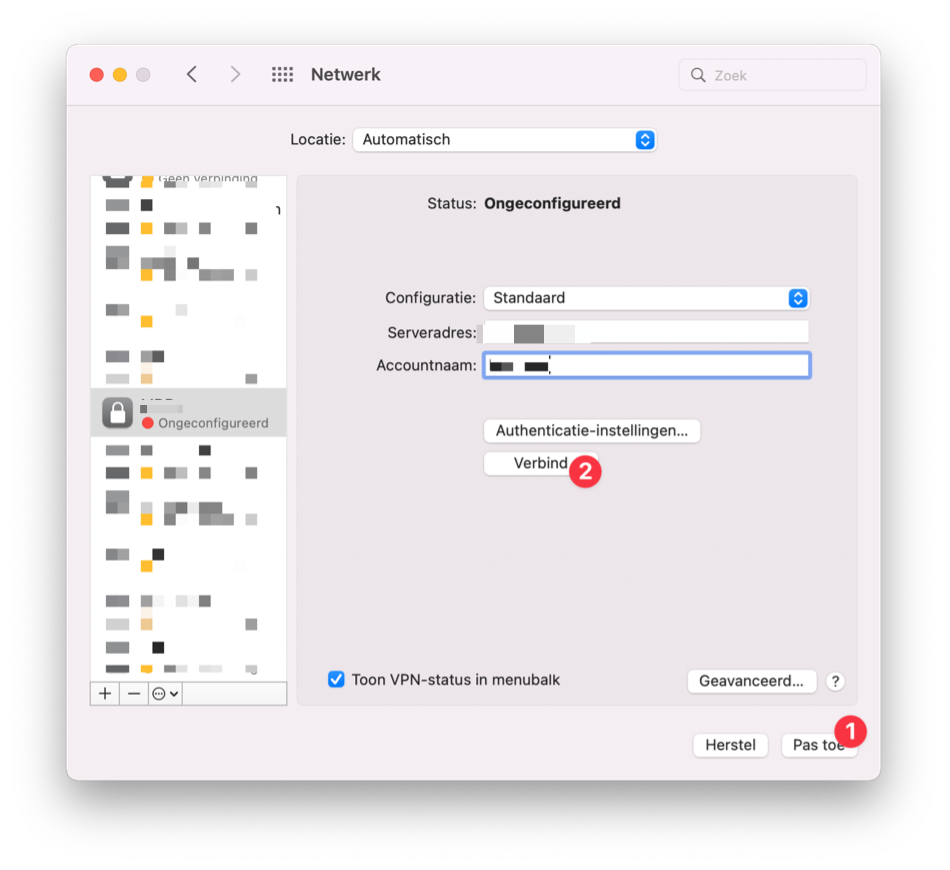Click the Herstel button
Screen dimensions: 950x870
[730, 745]
